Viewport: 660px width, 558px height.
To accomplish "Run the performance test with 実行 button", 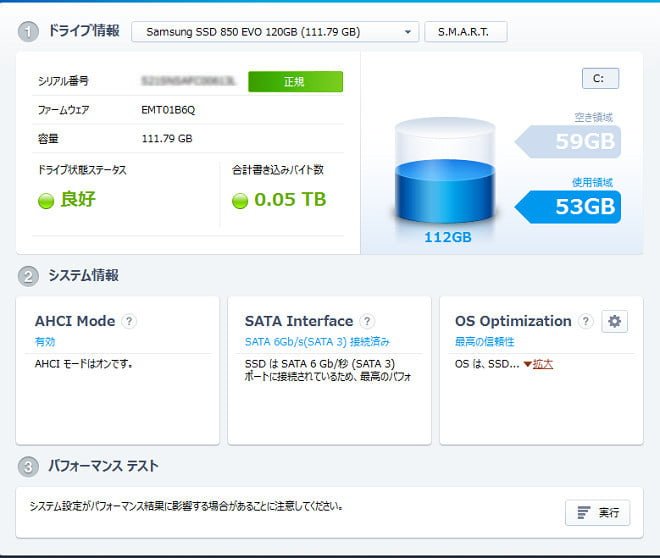I will [599, 513].
